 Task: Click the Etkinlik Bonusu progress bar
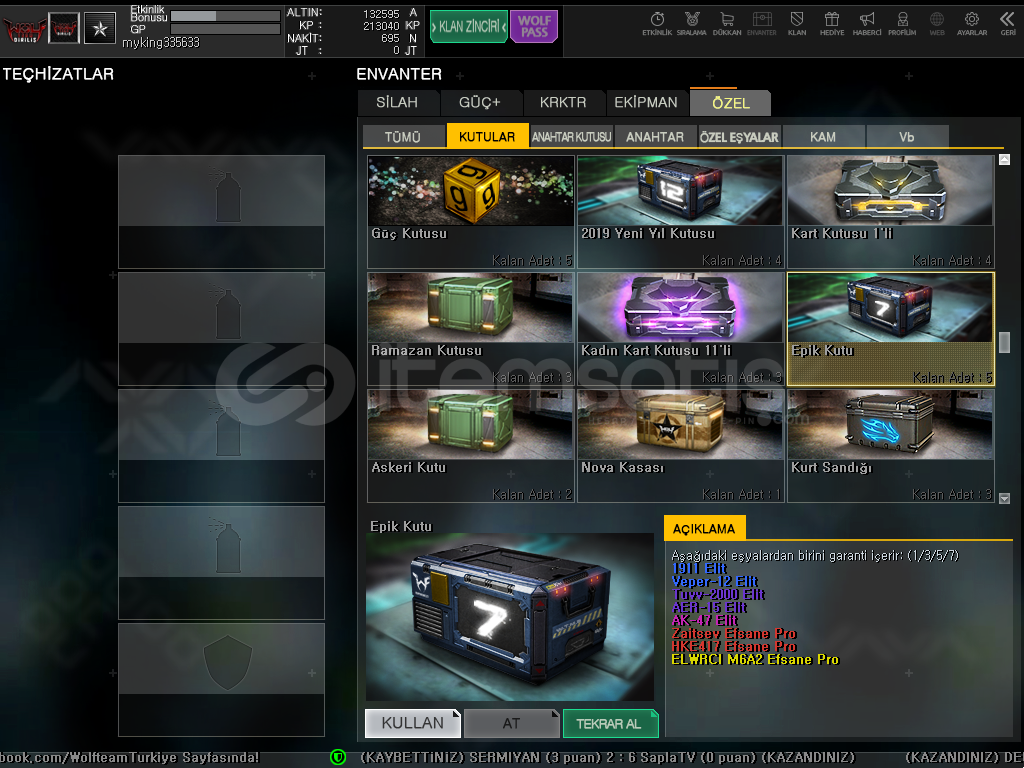pyautogui.click(x=225, y=16)
